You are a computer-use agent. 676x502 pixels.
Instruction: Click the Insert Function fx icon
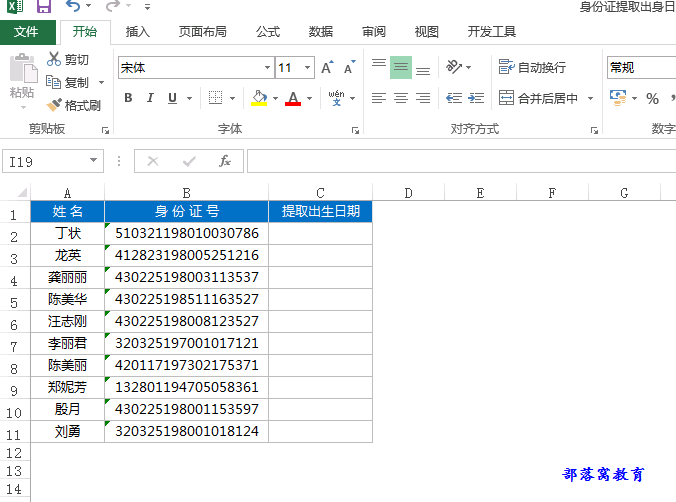coord(225,161)
